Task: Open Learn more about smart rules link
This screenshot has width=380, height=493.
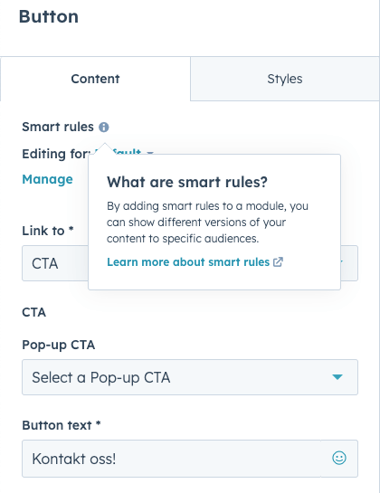Action: click(188, 262)
